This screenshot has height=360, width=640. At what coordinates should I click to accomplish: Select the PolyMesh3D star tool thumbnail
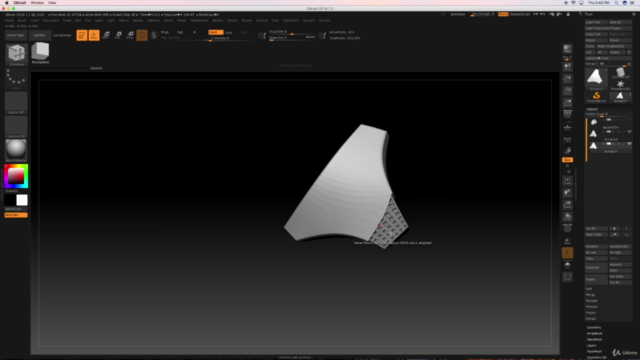point(620,85)
